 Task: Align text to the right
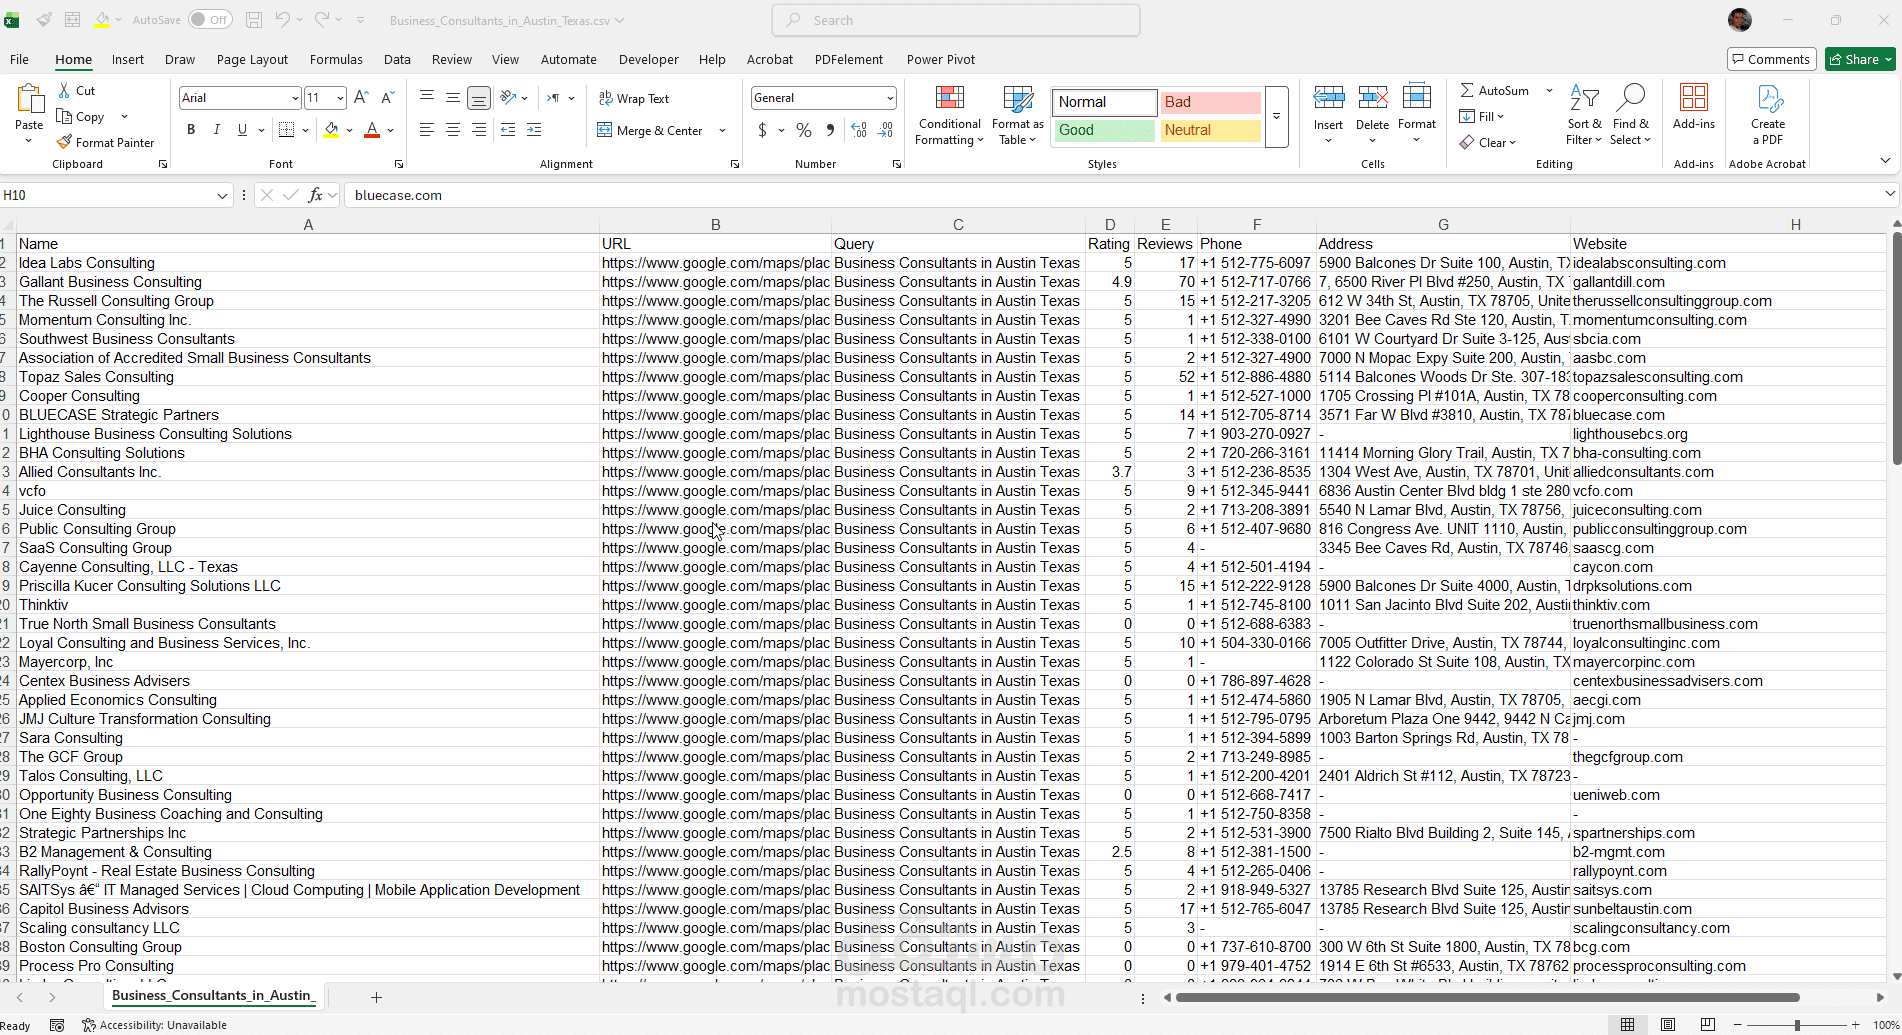tap(479, 130)
